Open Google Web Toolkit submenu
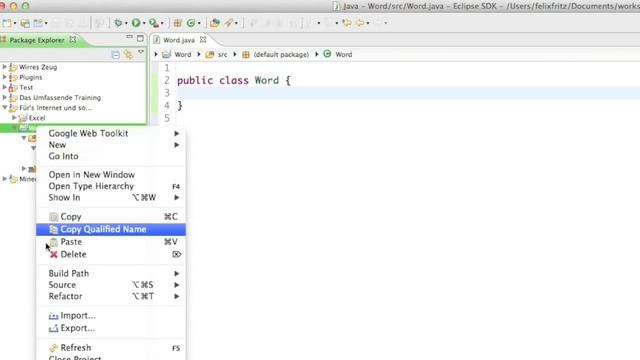 pos(111,133)
